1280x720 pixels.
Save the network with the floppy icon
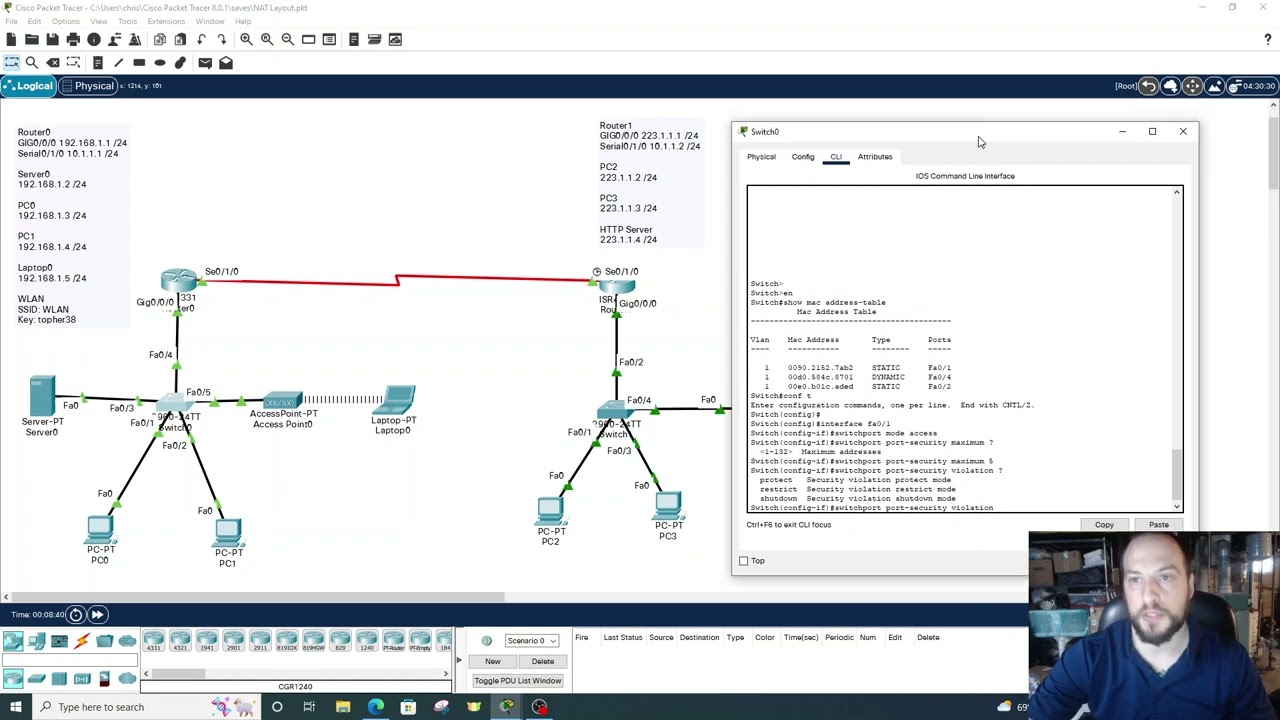click(x=52, y=39)
